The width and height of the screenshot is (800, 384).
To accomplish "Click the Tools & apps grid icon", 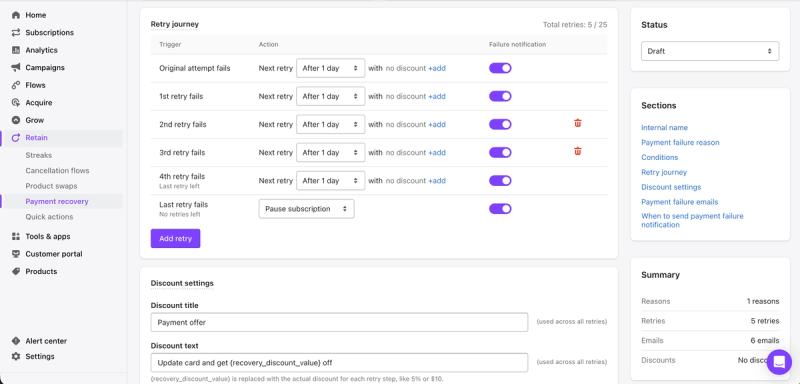I will (x=16, y=237).
